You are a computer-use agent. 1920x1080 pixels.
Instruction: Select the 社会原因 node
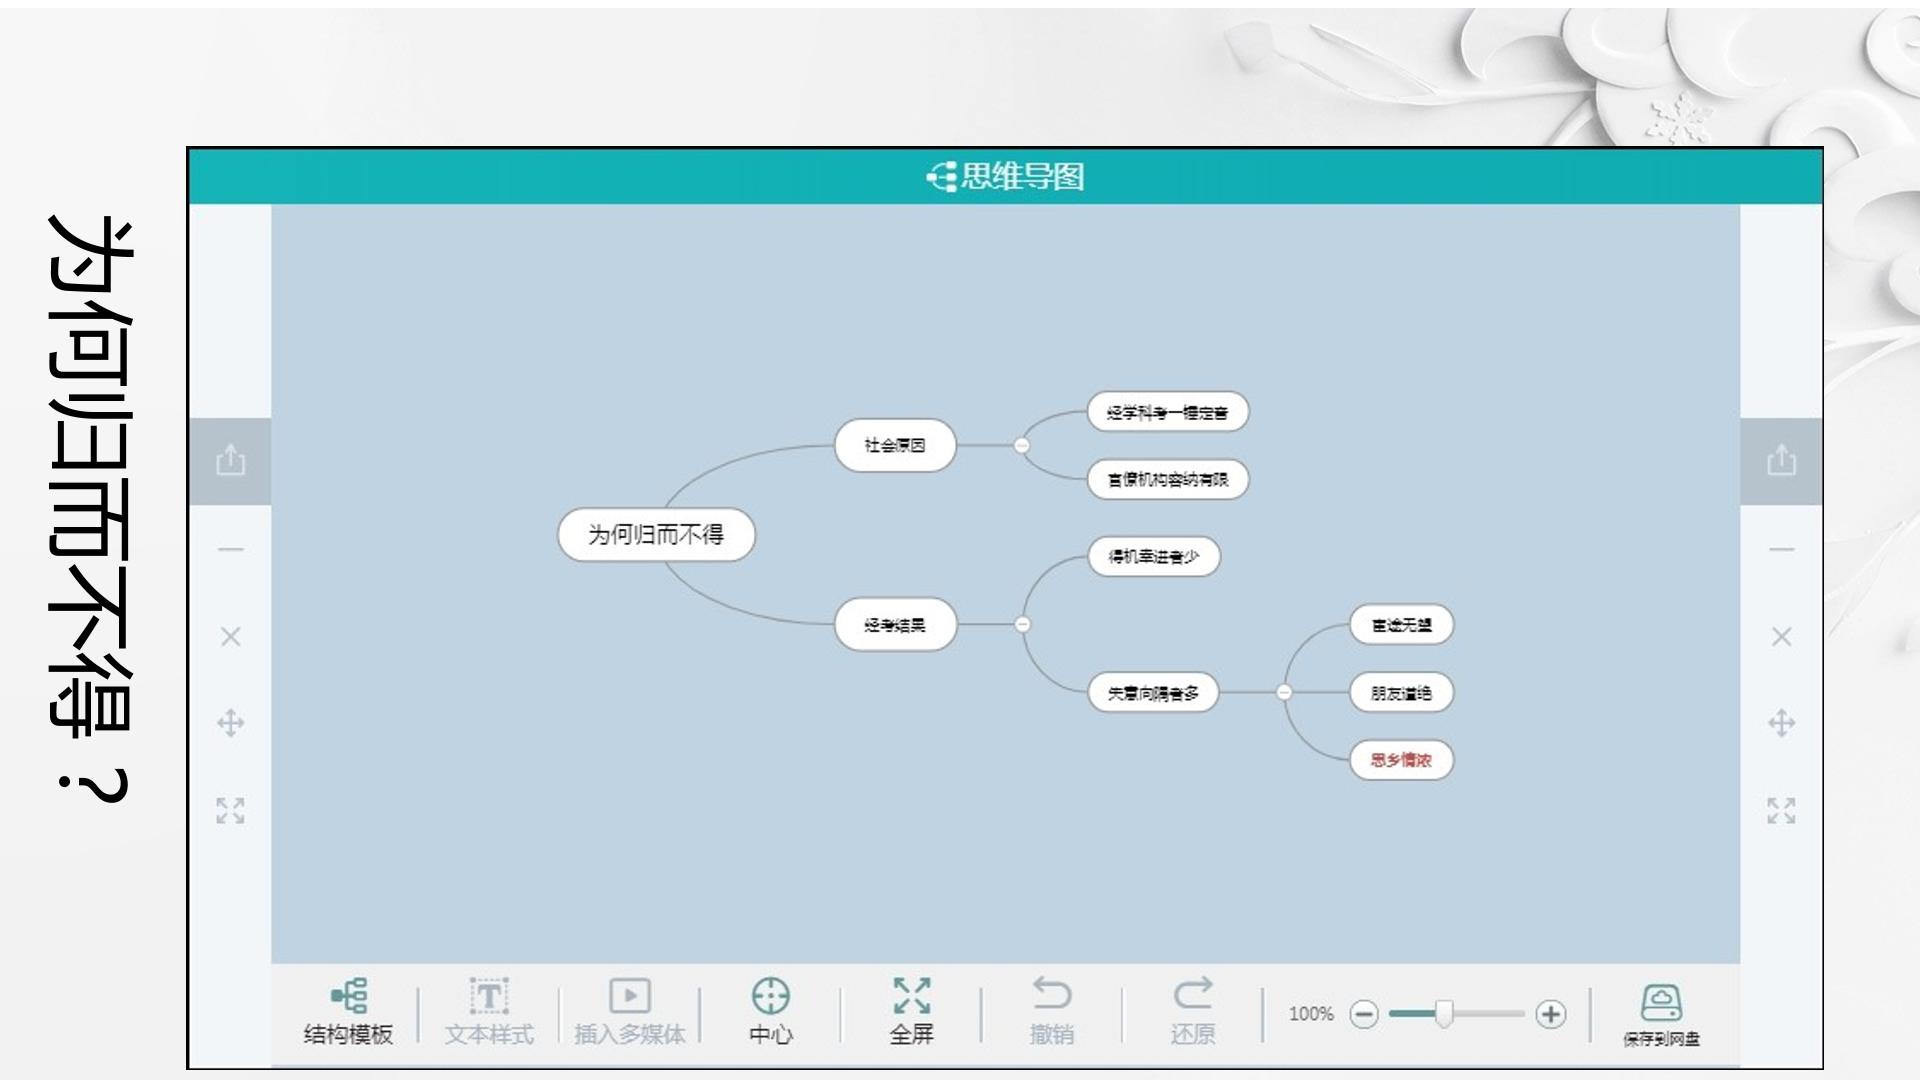[x=895, y=445]
